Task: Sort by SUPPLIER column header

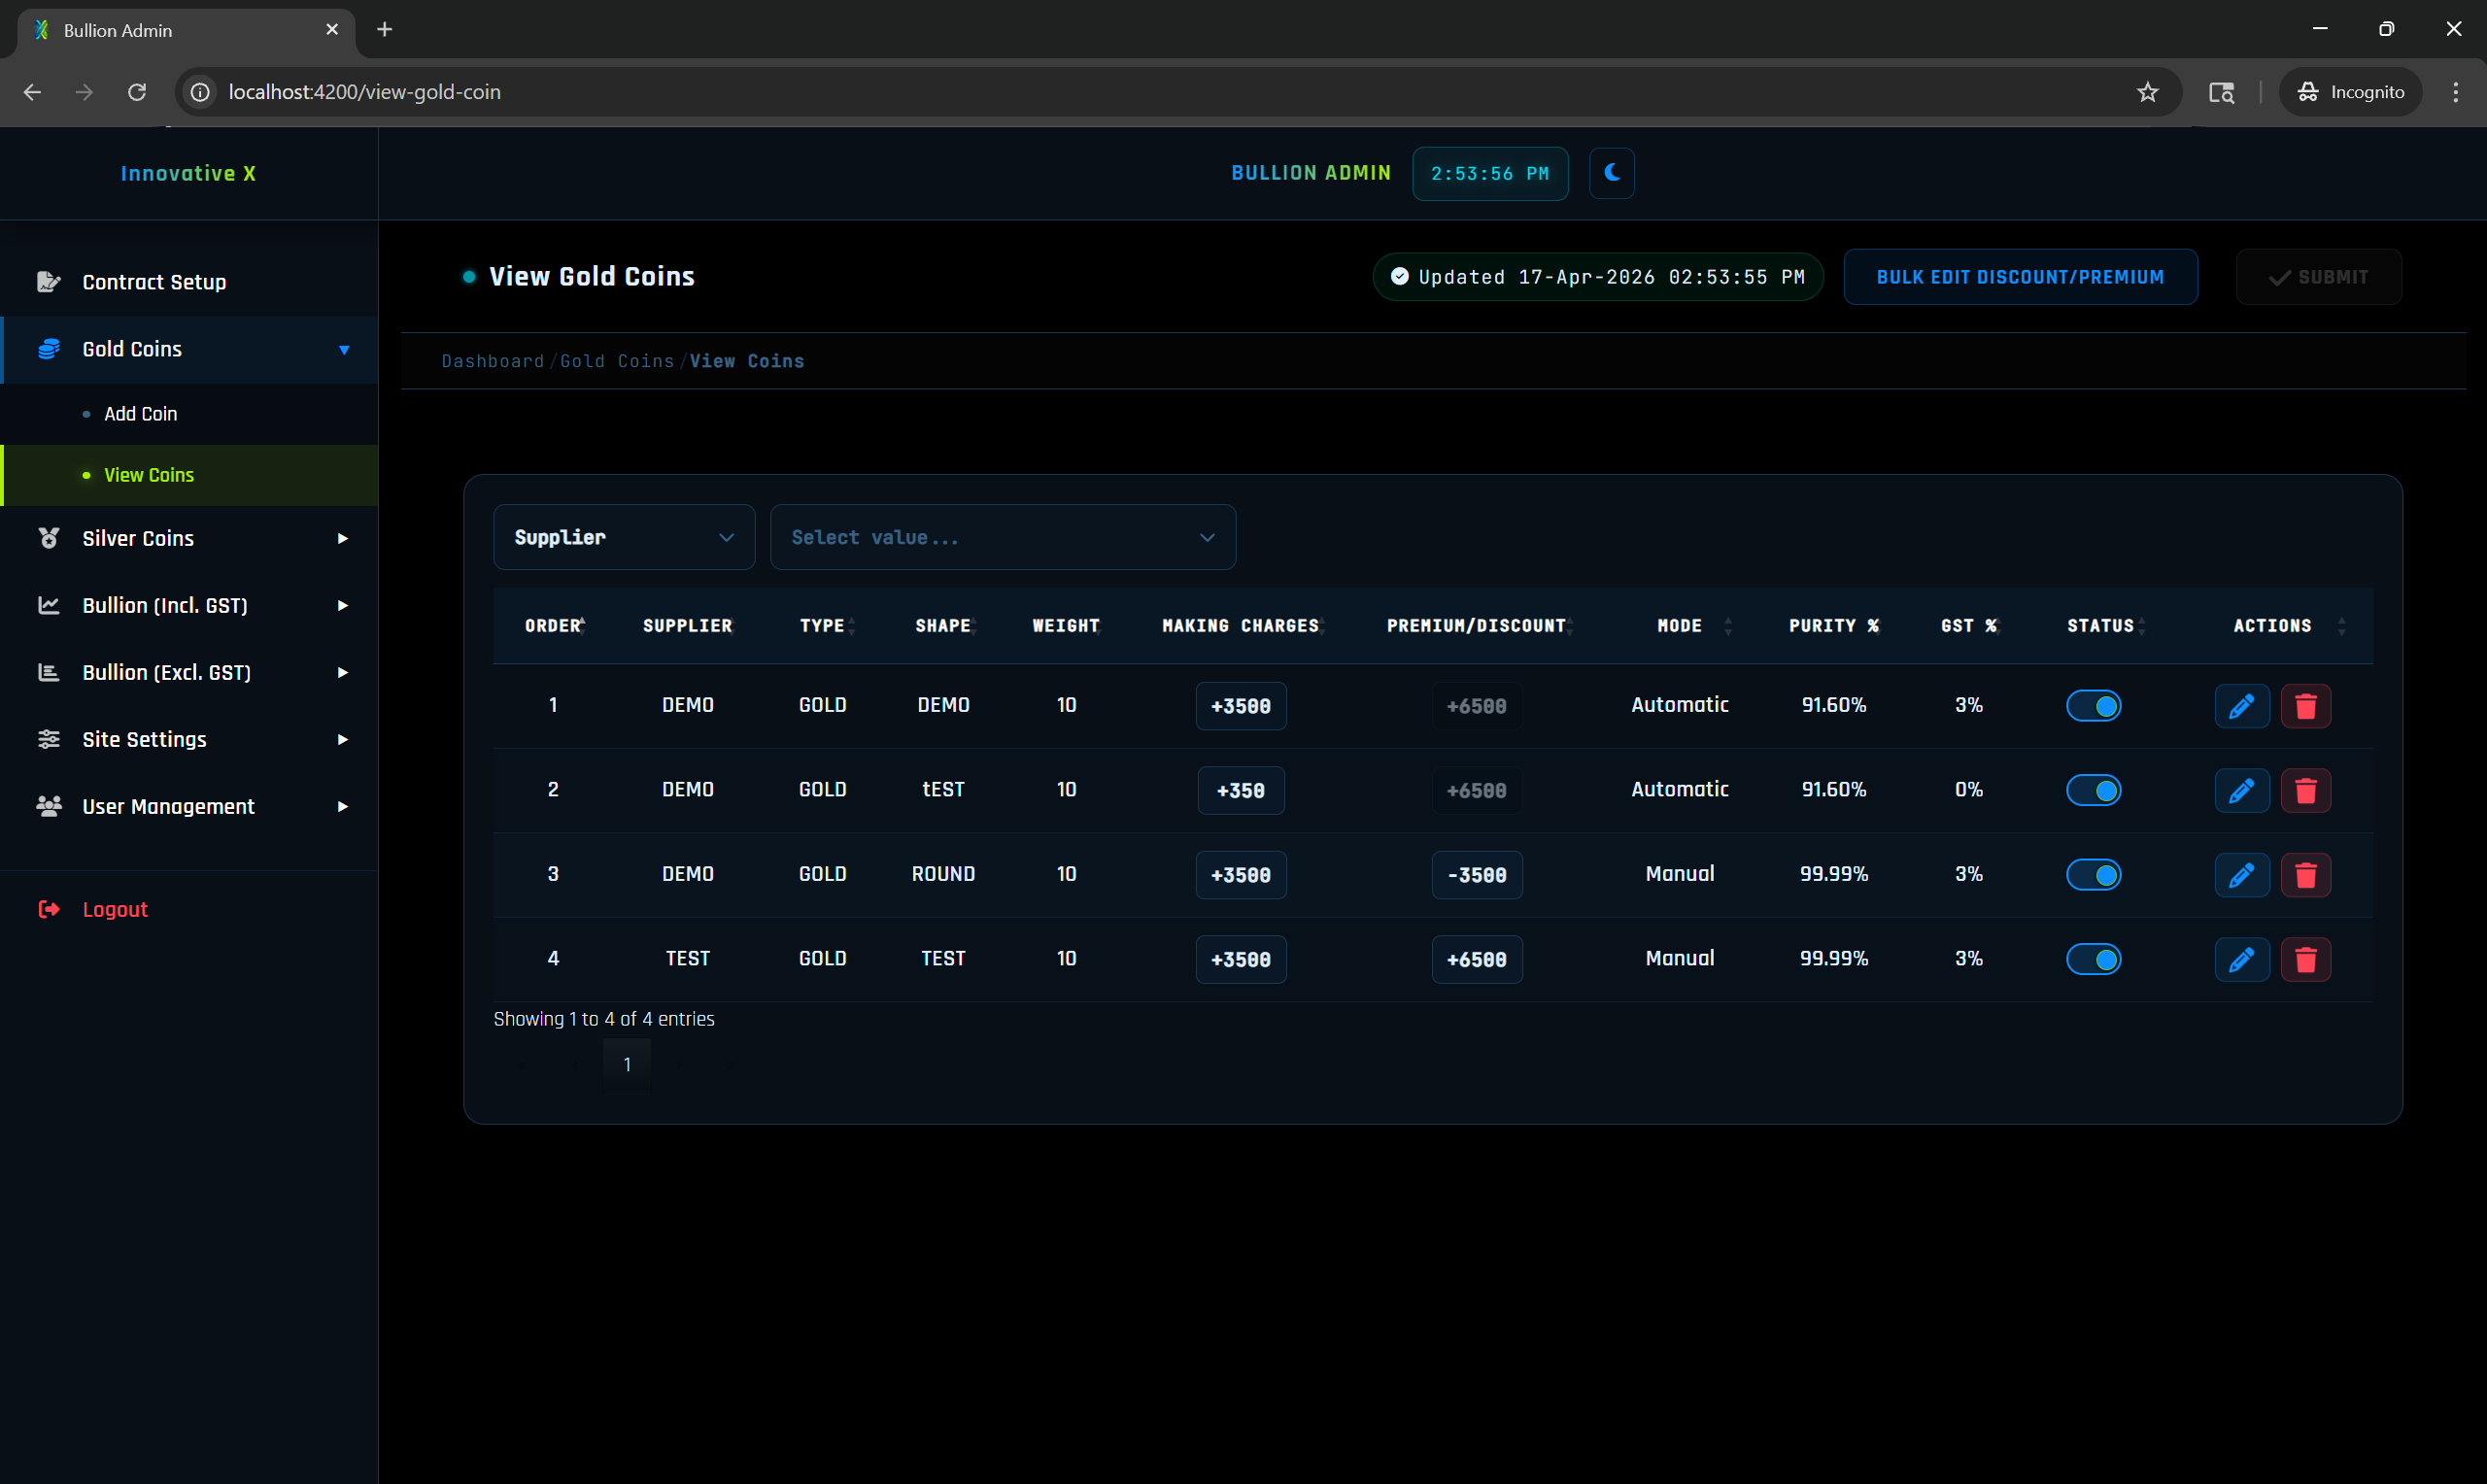Action: pos(687,626)
